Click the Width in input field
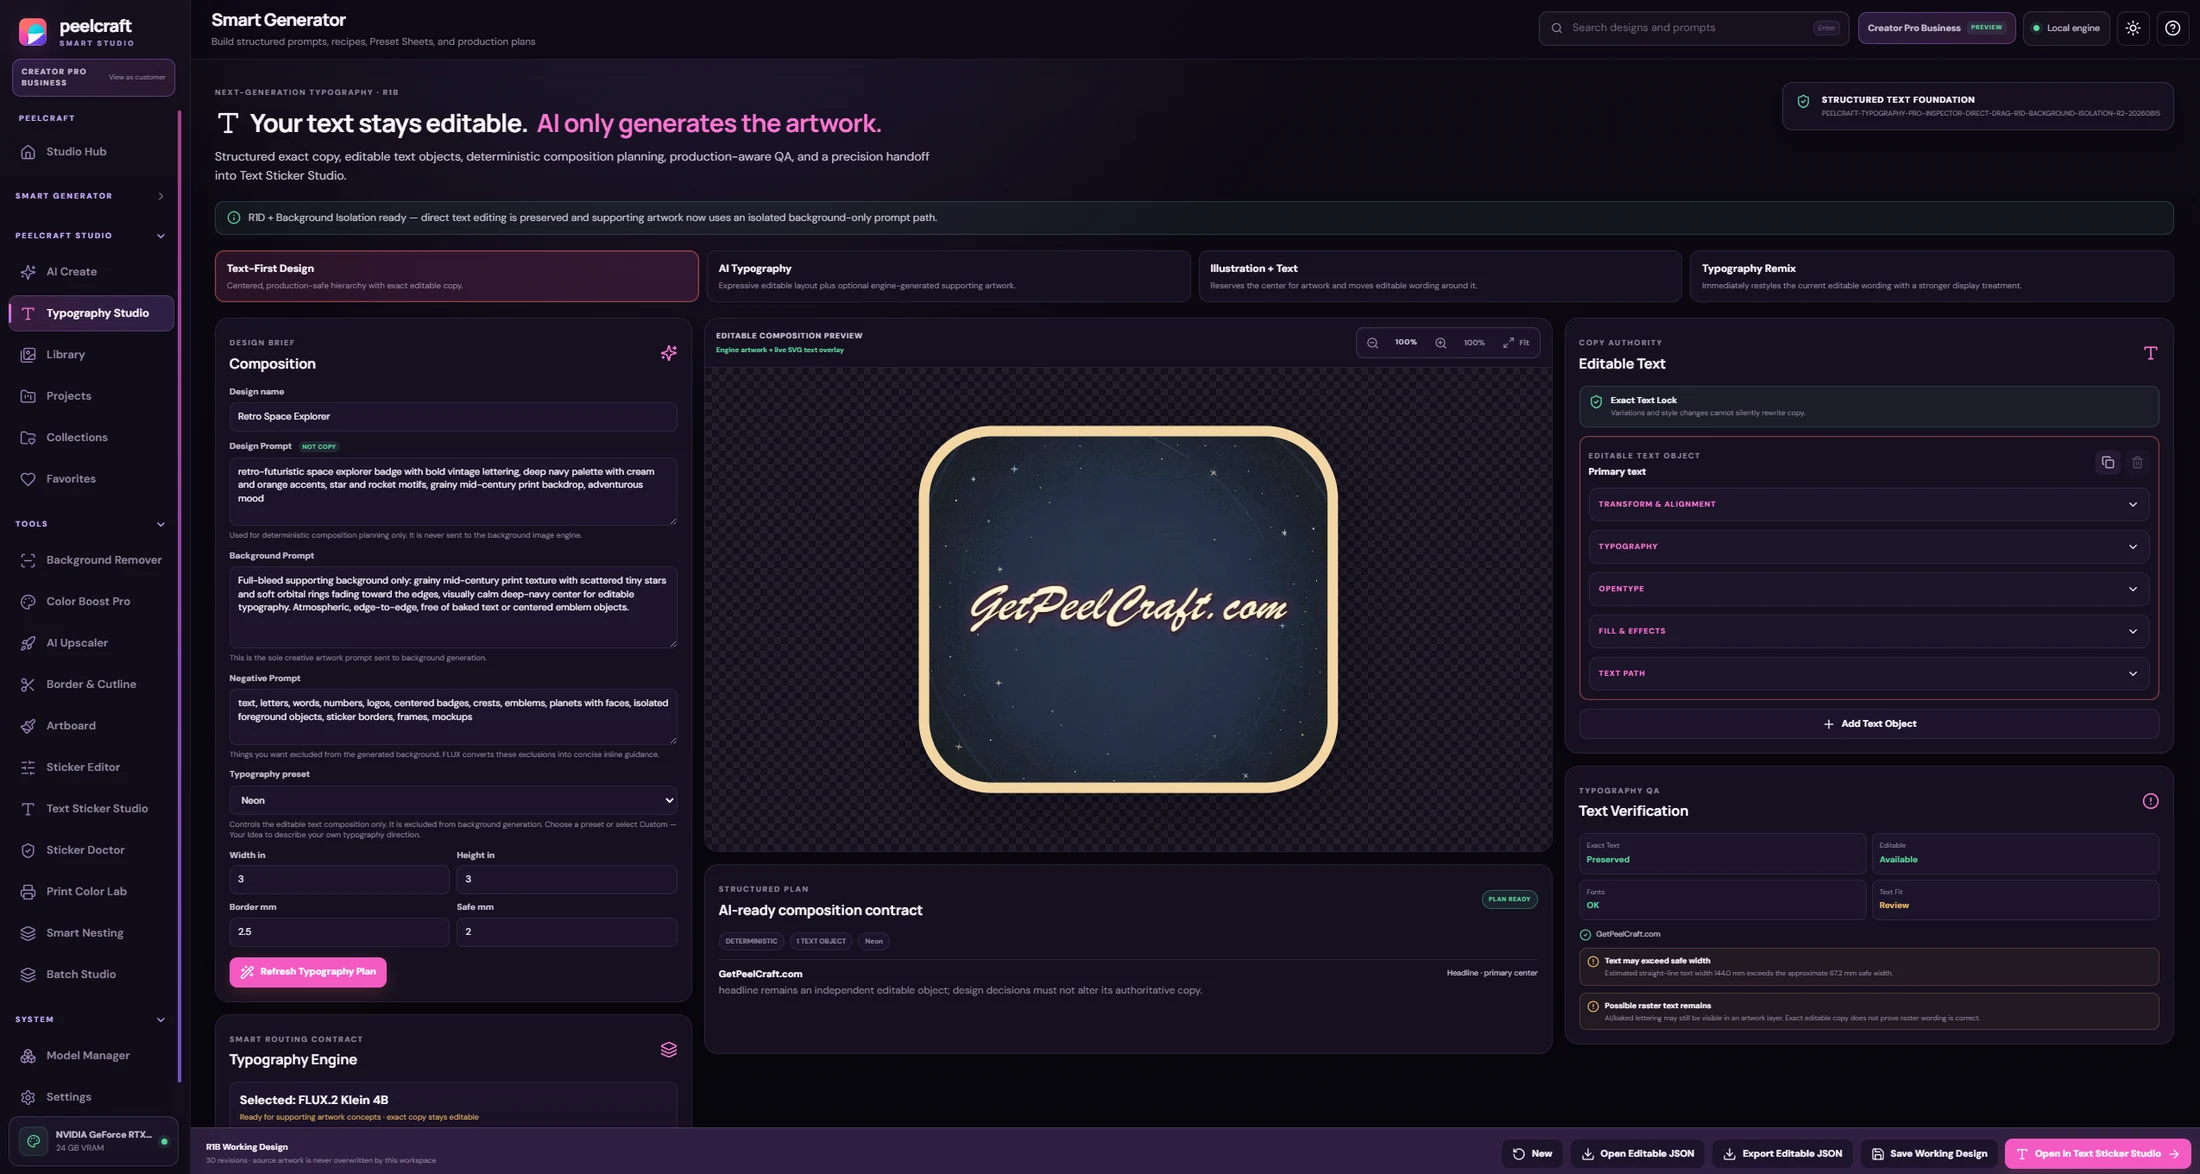 coord(339,880)
